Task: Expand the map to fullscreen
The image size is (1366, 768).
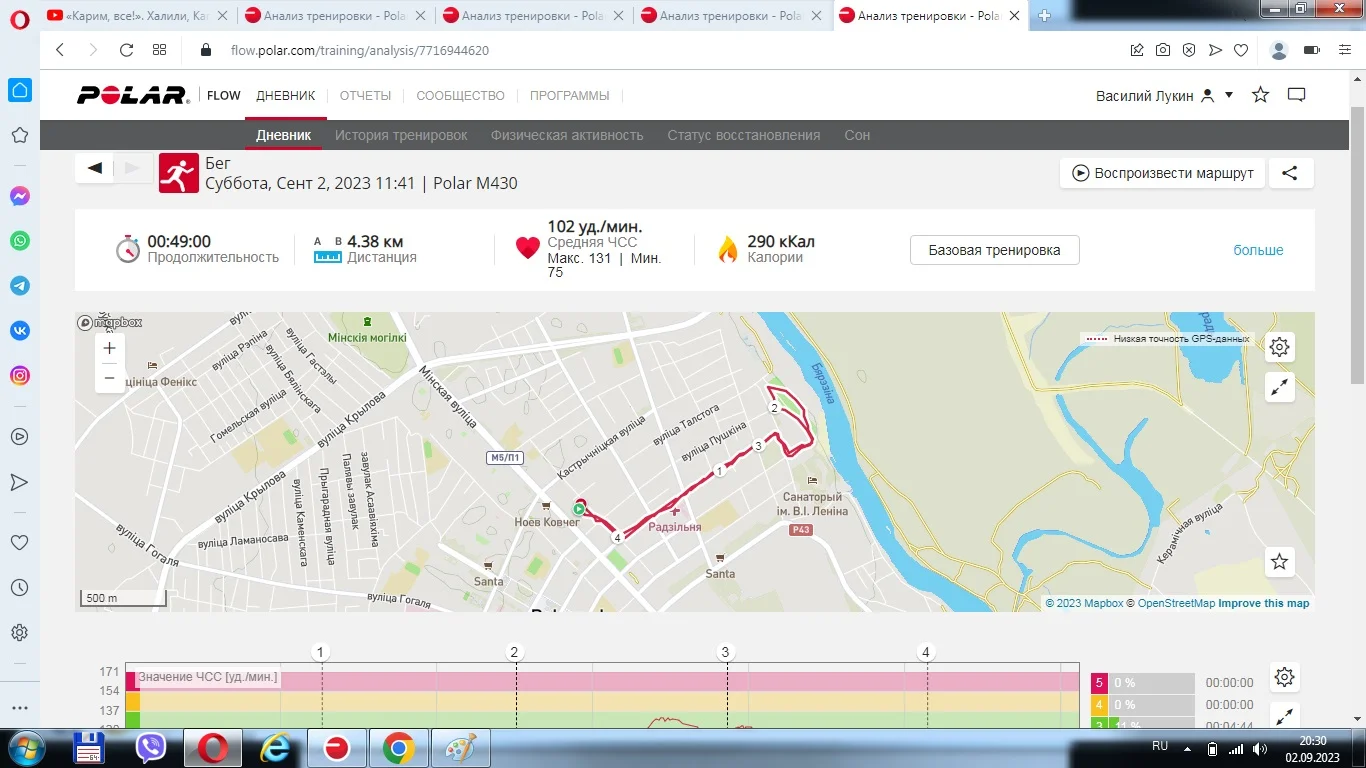Action: (1279, 388)
